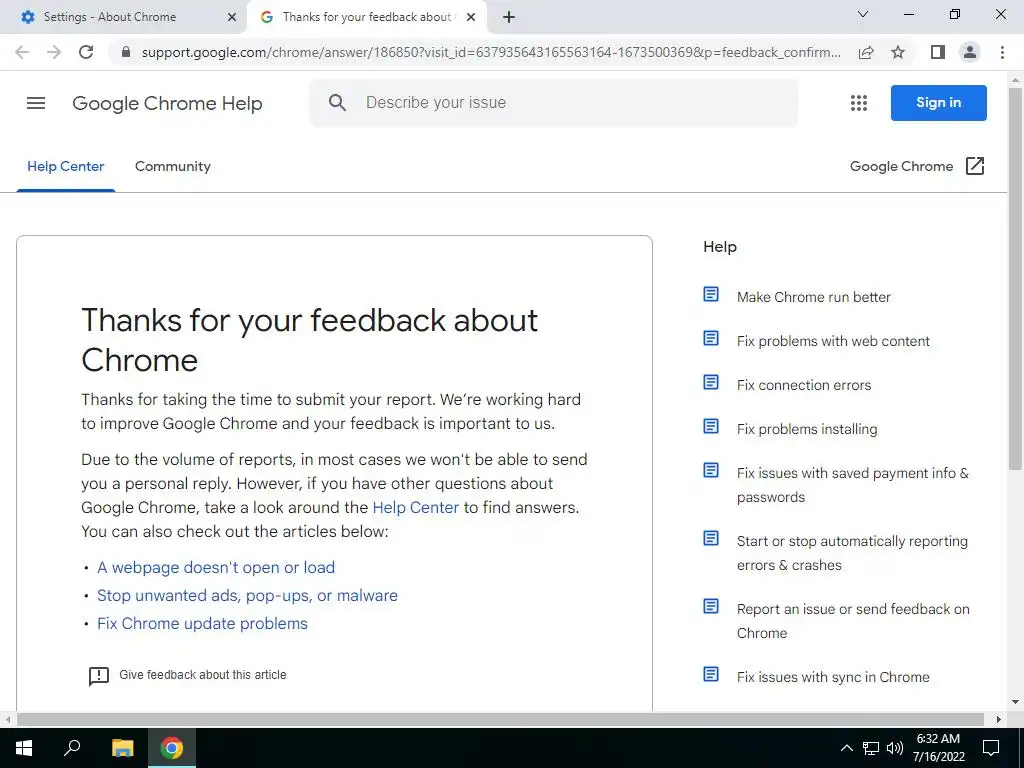Click Give feedback about this article
This screenshot has height=768, width=1024.
tap(202, 675)
